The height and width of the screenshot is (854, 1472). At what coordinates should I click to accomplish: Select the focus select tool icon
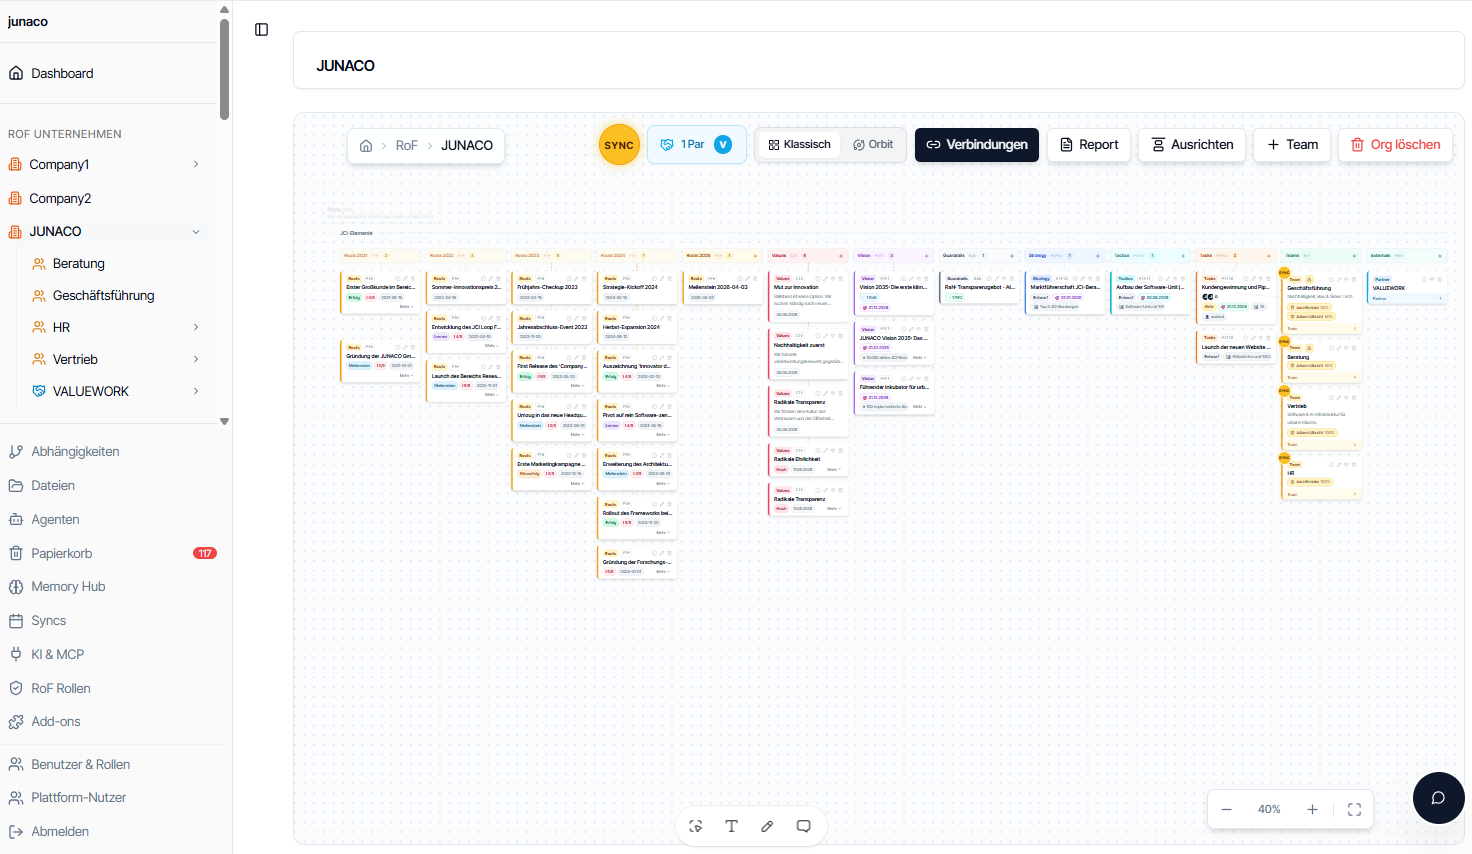click(x=696, y=826)
